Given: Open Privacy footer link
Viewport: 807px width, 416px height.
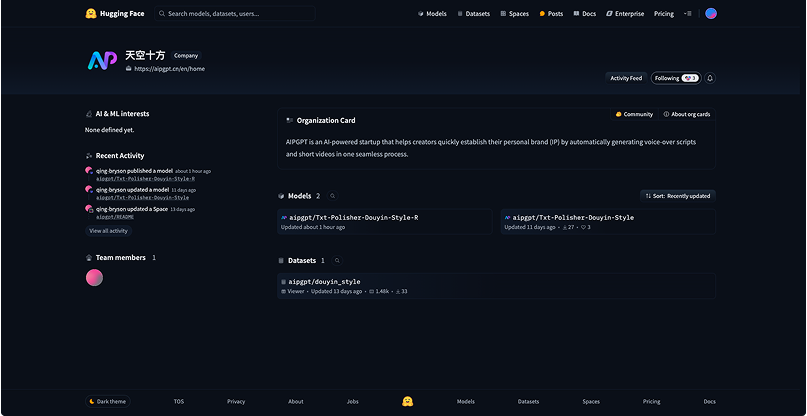Looking at the screenshot, I should click(x=236, y=402).
